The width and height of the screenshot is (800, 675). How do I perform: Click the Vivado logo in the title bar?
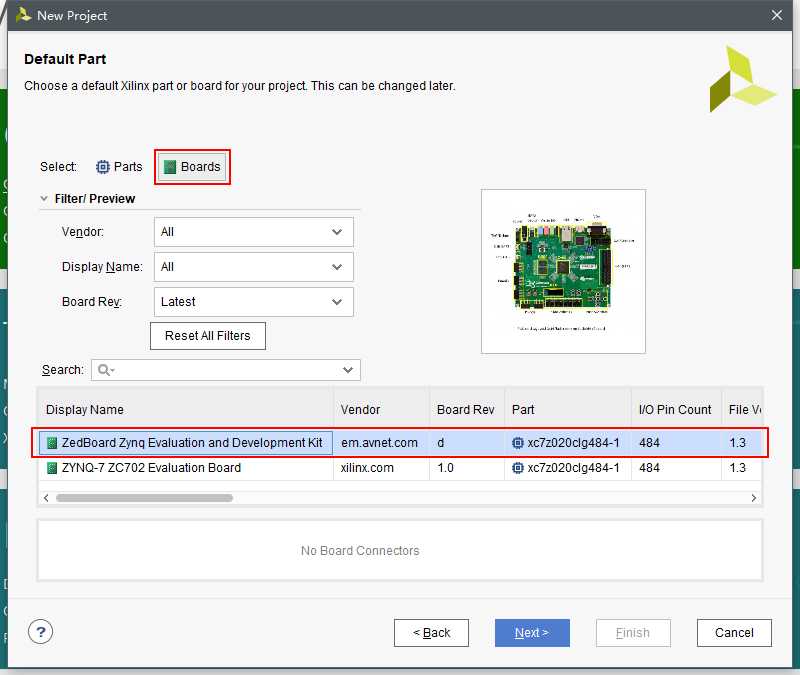tap(23, 15)
